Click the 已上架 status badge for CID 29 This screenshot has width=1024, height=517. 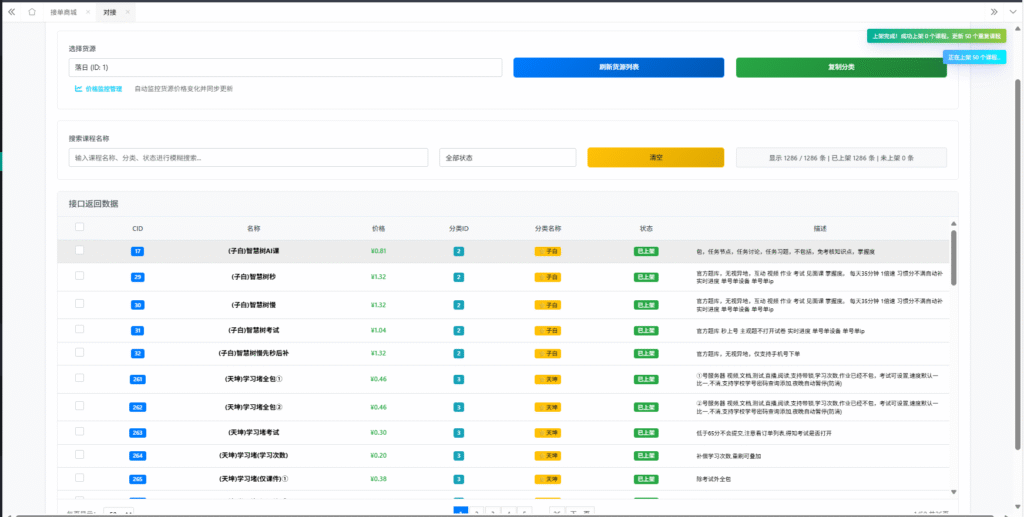(x=646, y=277)
